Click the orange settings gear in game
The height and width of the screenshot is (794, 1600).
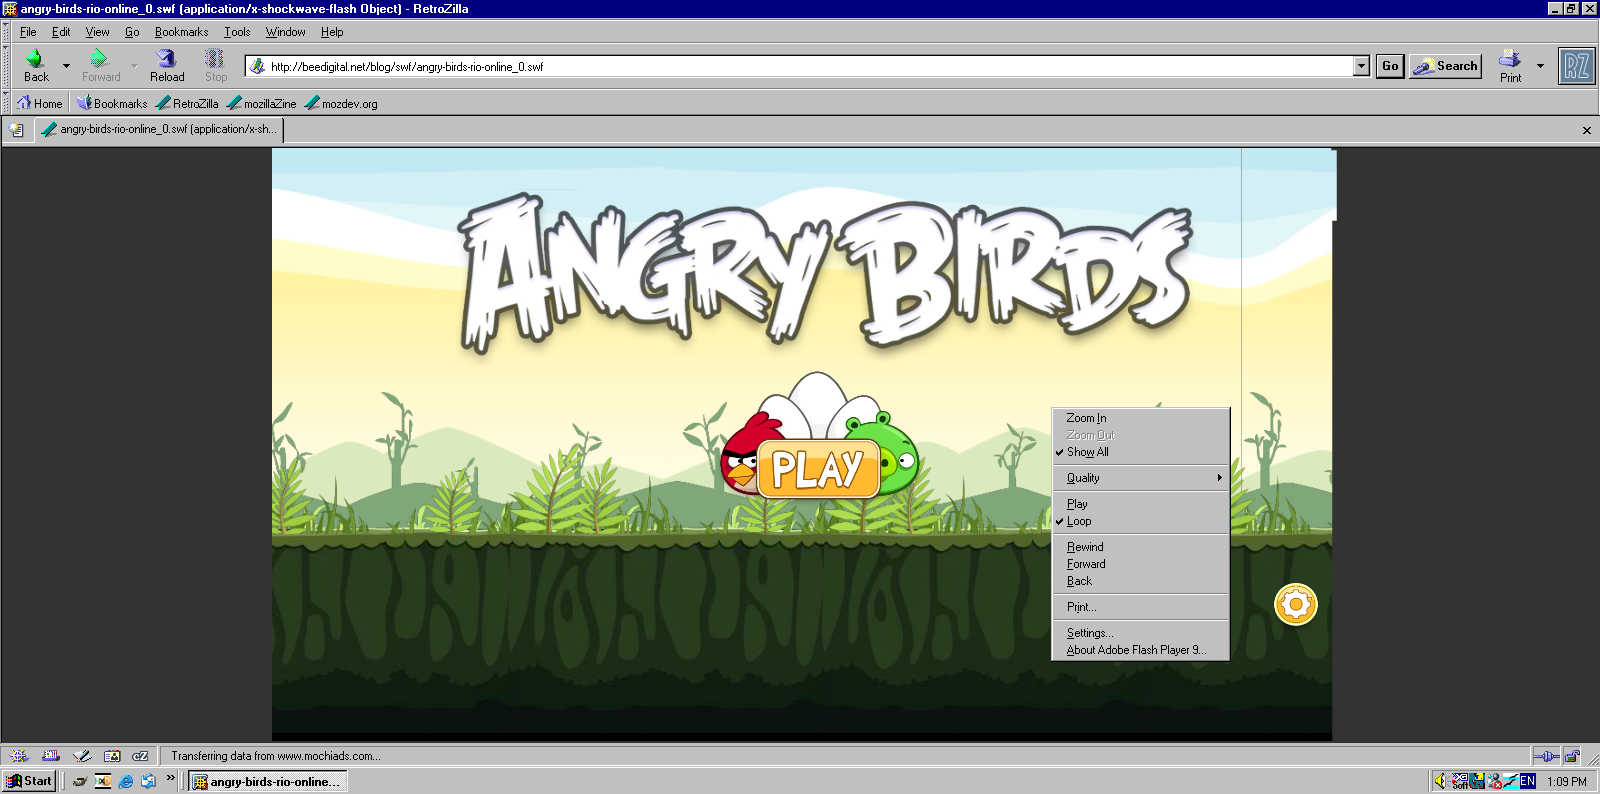[x=1295, y=604]
